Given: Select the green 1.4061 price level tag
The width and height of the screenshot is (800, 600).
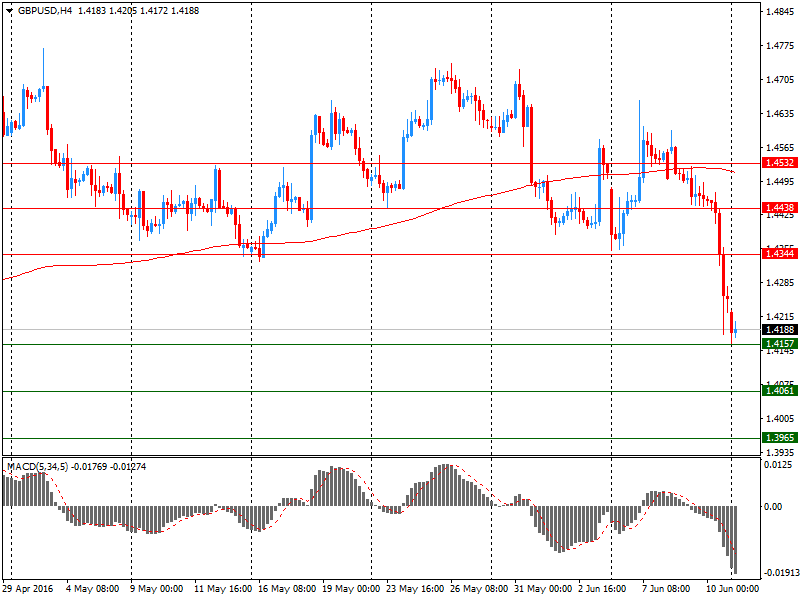Looking at the screenshot, I should pos(779,391).
